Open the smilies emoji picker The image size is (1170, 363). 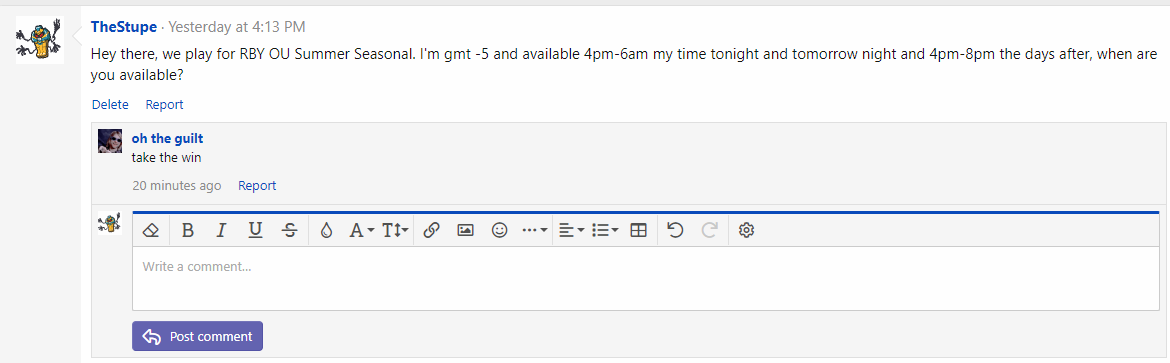click(500, 231)
